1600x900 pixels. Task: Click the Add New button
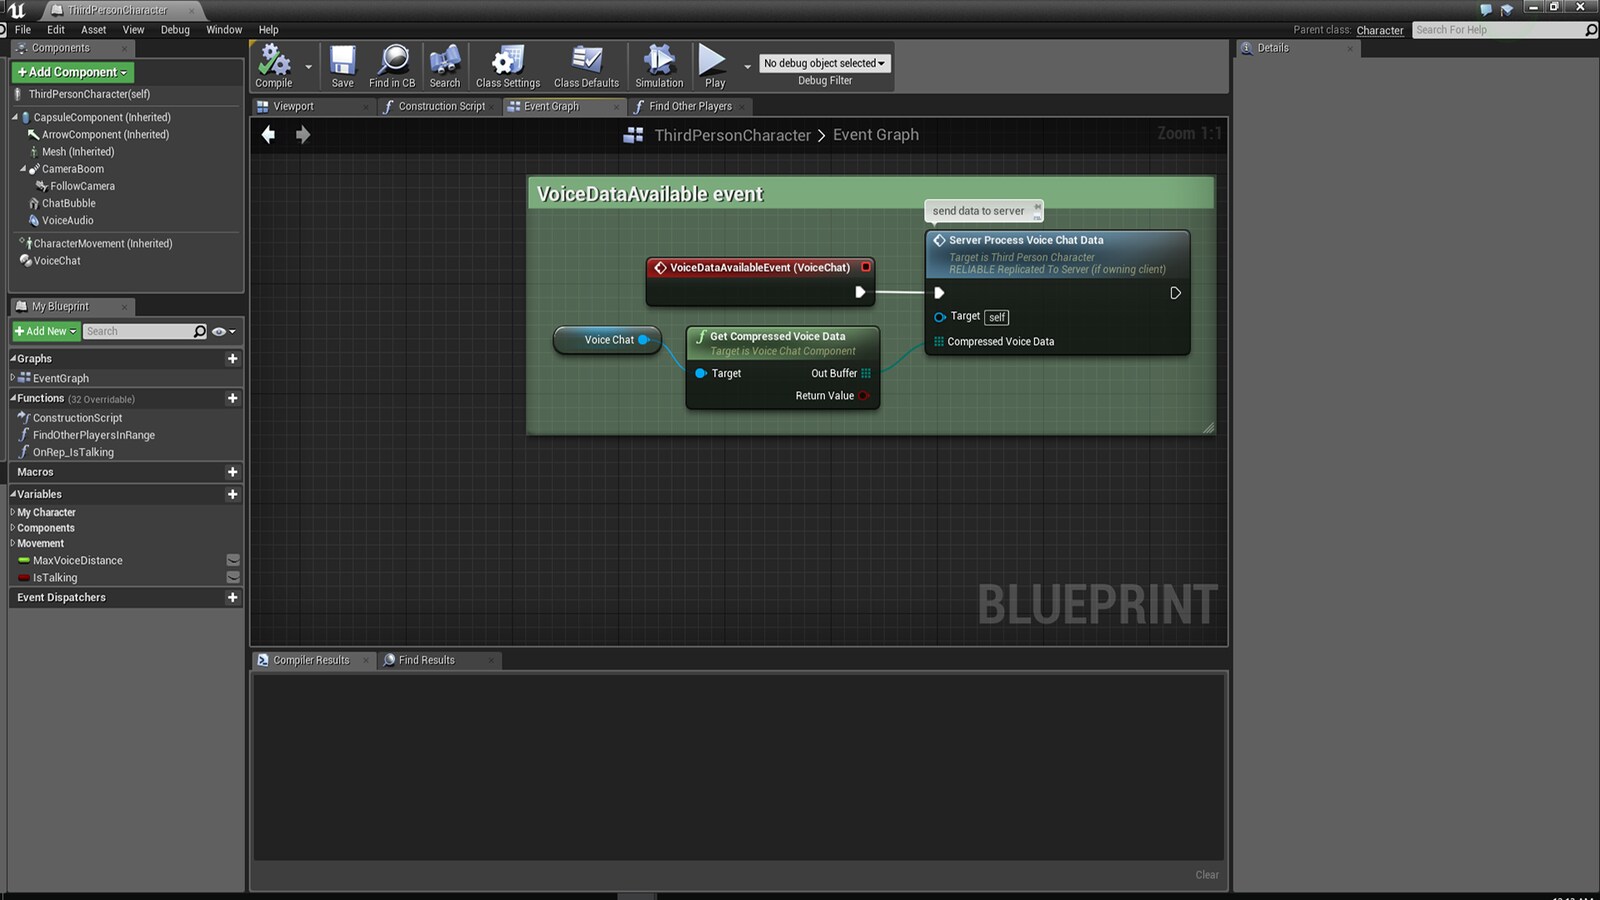[x=44, y=331]
